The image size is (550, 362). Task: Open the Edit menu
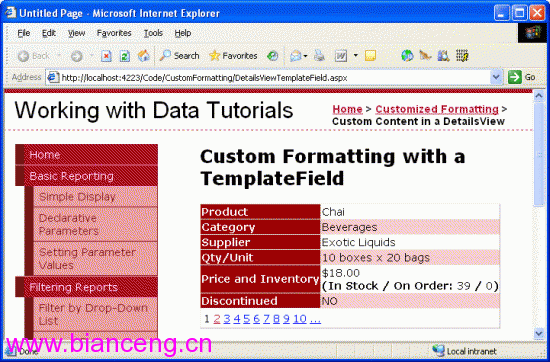[x=49, y=33]
